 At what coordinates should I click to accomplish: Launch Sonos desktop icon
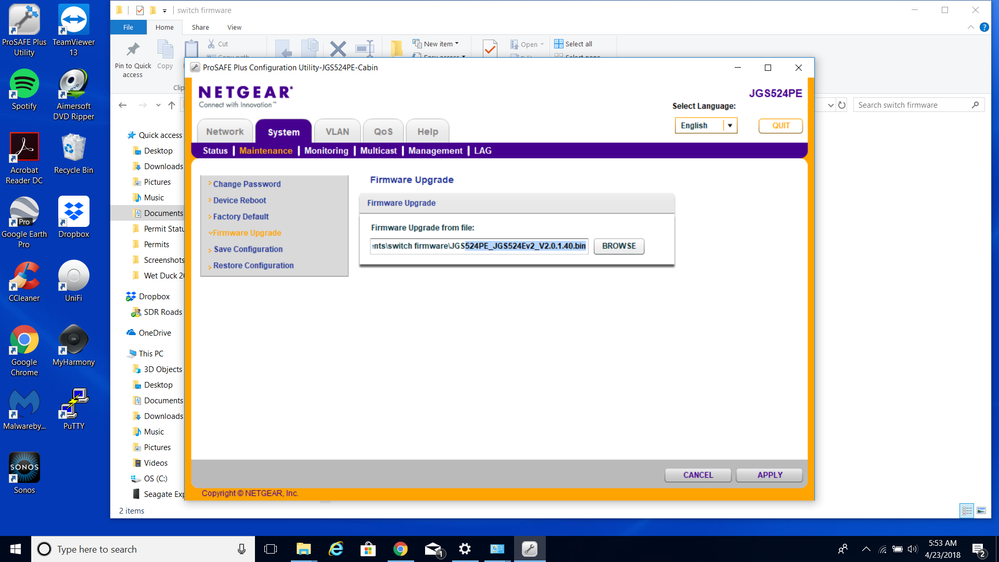point(24,473)
